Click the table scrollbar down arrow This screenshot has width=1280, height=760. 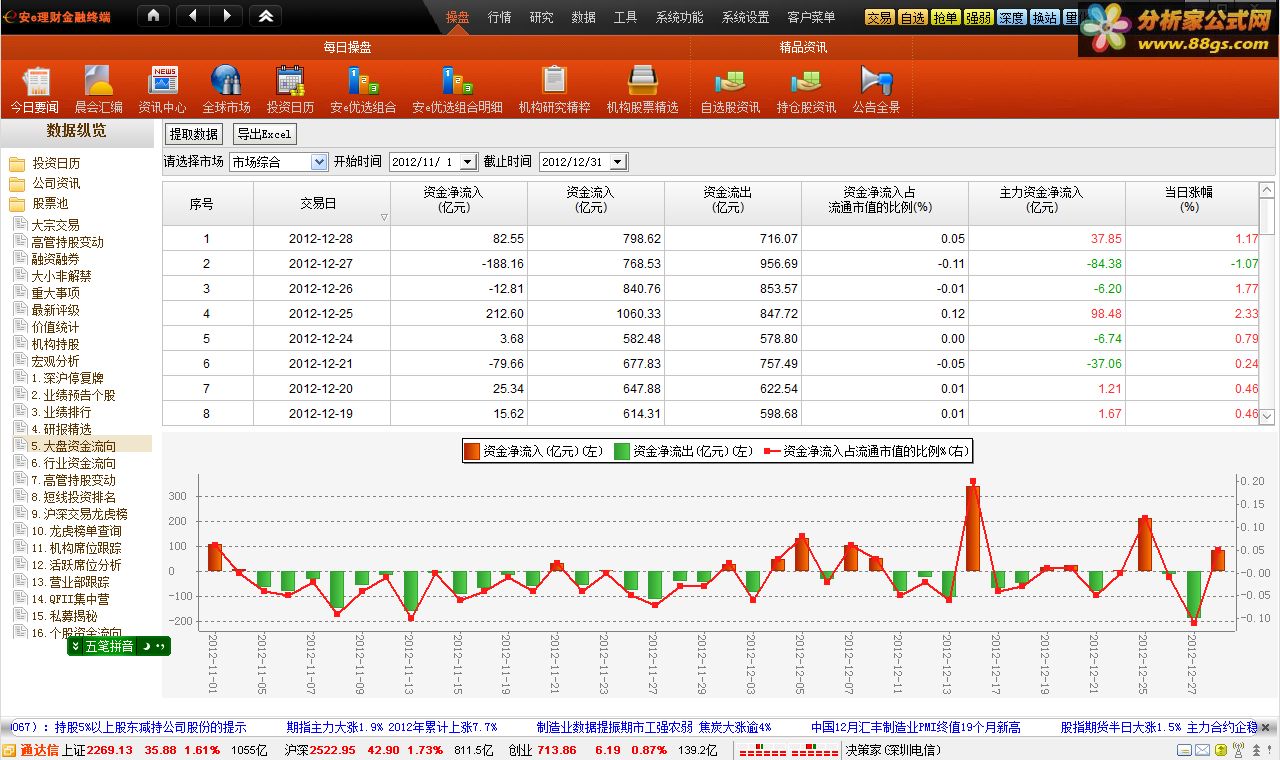pyautogui.click(x=1267, y=417)
